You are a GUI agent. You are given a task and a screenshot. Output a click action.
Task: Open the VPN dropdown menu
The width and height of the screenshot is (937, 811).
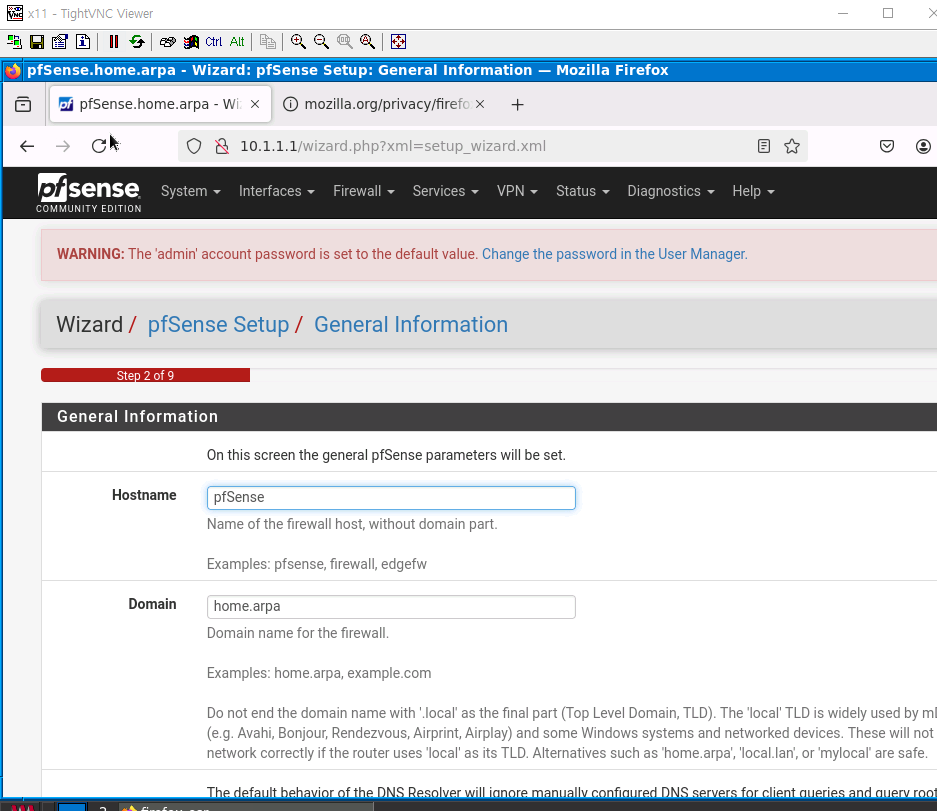(518, 191)
